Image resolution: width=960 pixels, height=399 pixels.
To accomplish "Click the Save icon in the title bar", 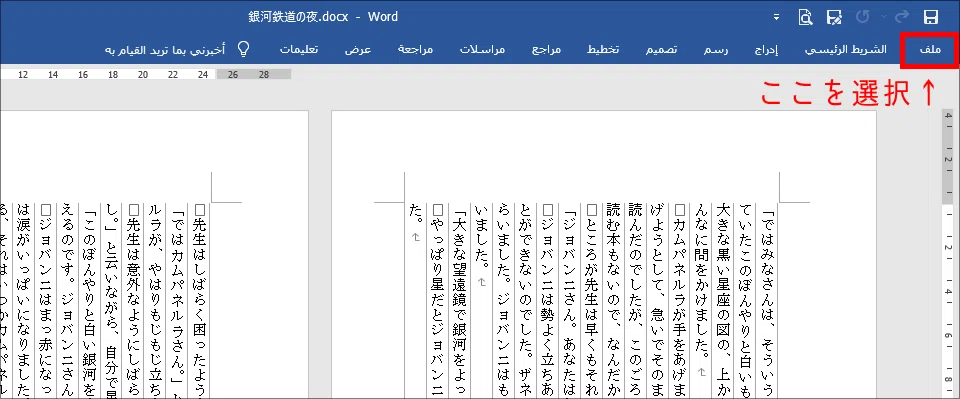I will 931,17.
